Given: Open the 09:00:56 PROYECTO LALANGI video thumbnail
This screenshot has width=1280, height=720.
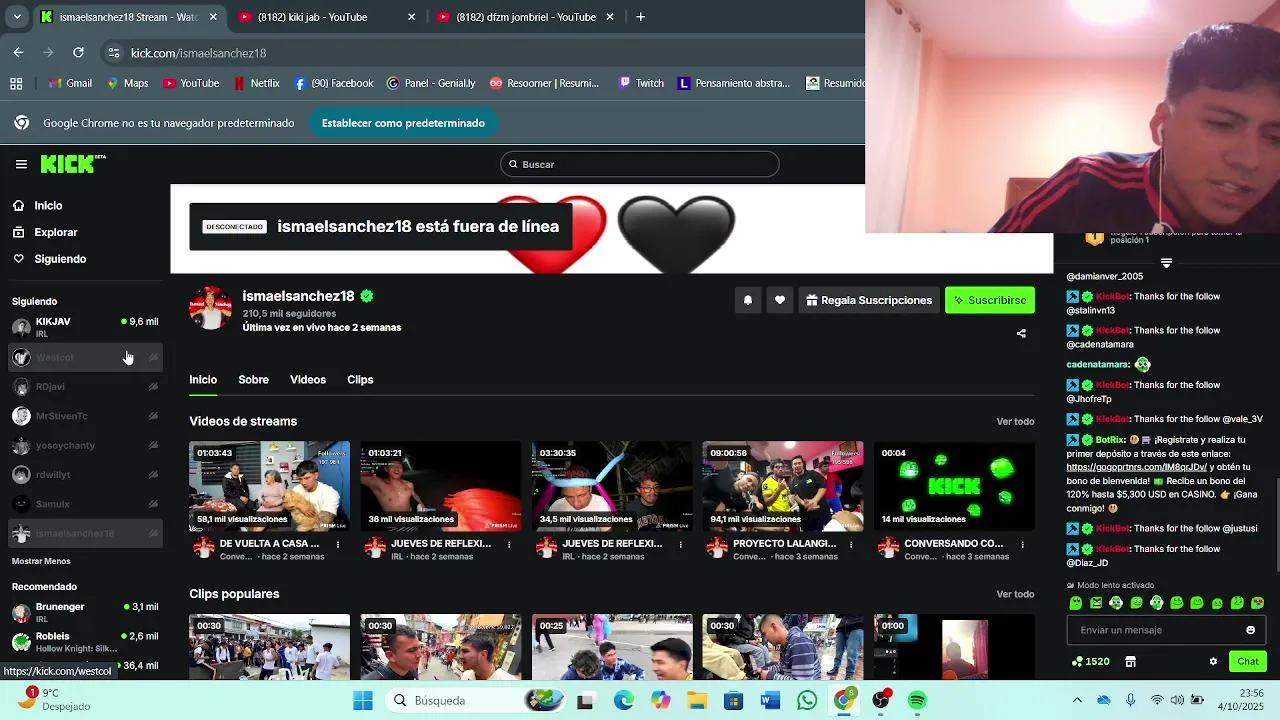Looking at the screenshot, I should (782, 486).
